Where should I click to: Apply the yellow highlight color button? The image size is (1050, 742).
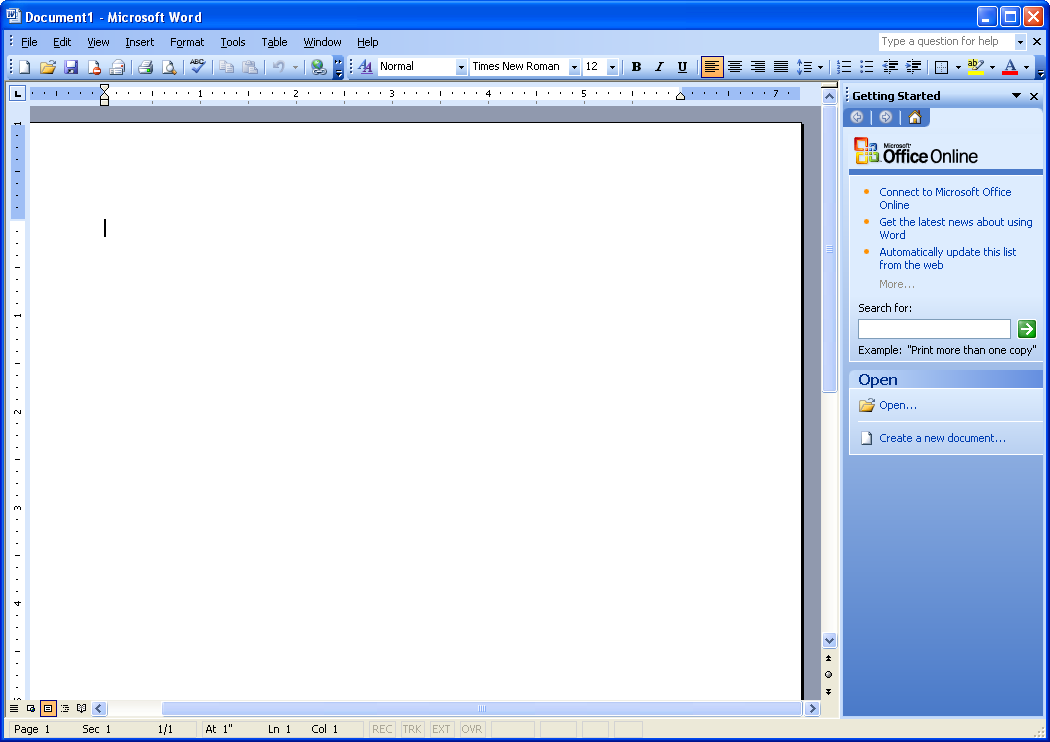point(976,67)
